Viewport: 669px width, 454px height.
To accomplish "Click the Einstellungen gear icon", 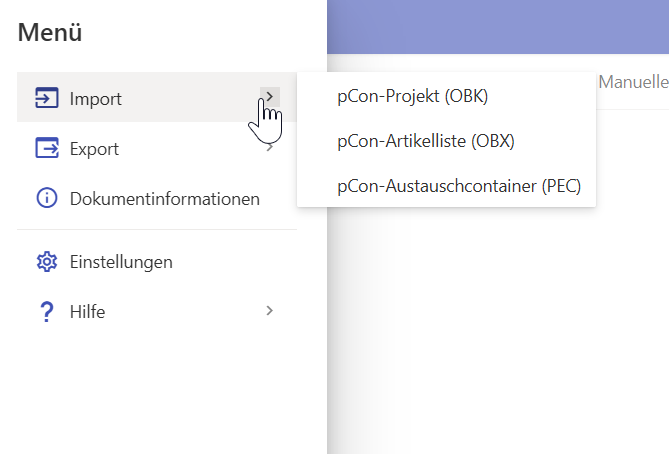I will (47, 261).
